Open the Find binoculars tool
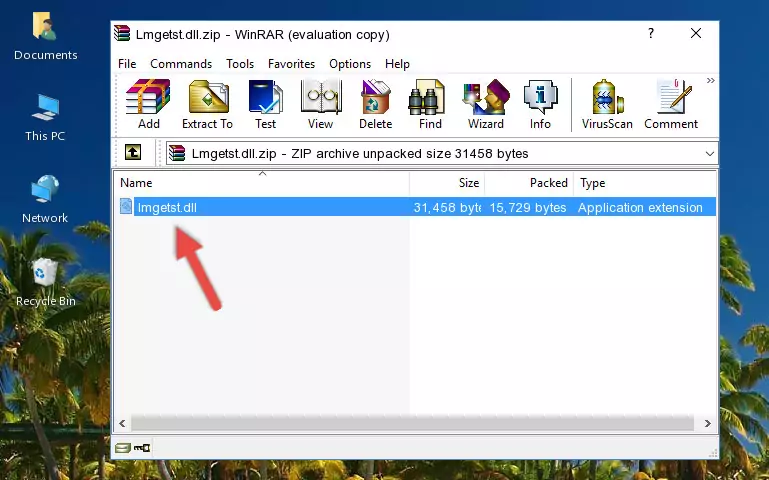 tap(430, 104)
